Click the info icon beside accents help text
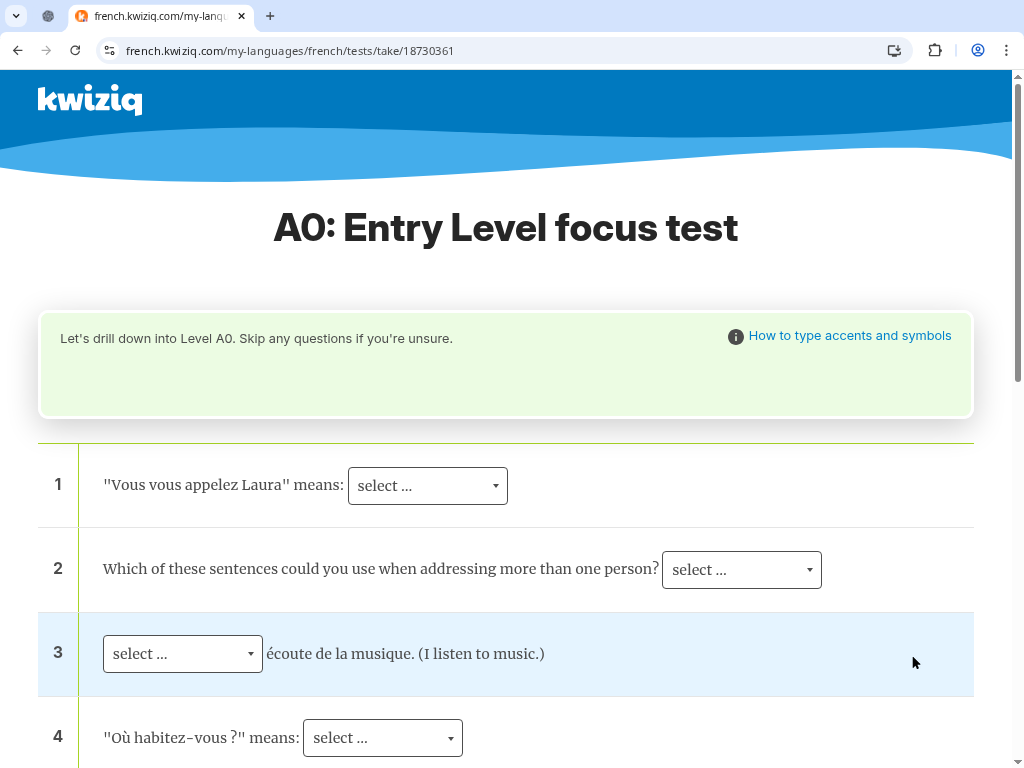The height and width of the screenshot is (768, 1024). coord(734,337)
